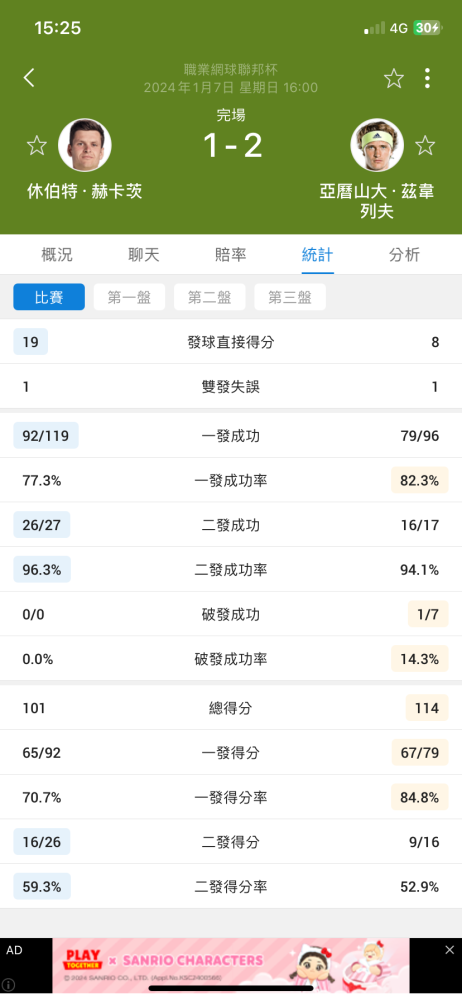Open the 賠率 tab
Viewport: 462px width, 1000px height.
coord(230,255)
